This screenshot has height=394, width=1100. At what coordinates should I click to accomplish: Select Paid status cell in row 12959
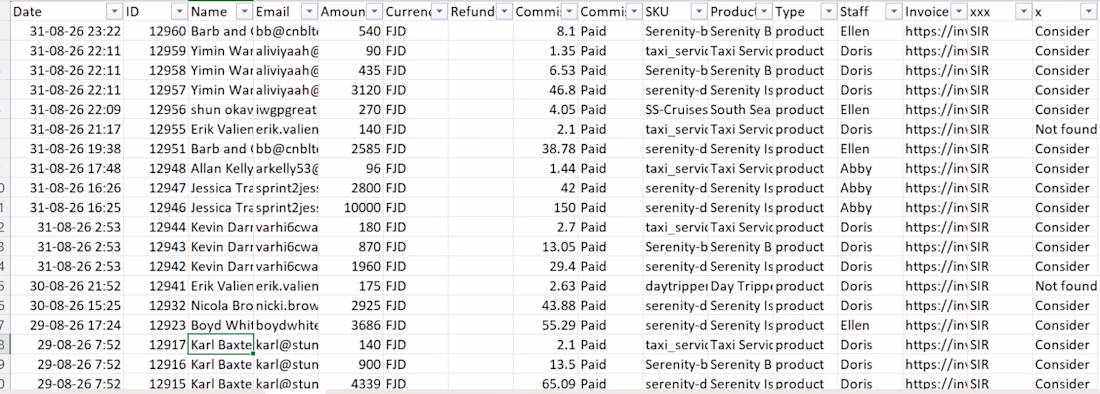611,50
